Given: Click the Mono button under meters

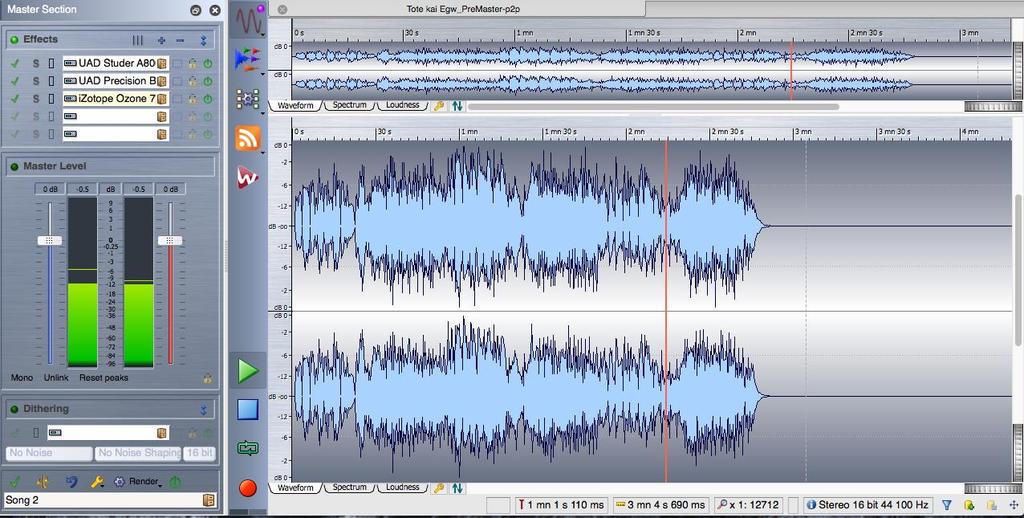Looking at the screenshot, I should coord(22,378).
